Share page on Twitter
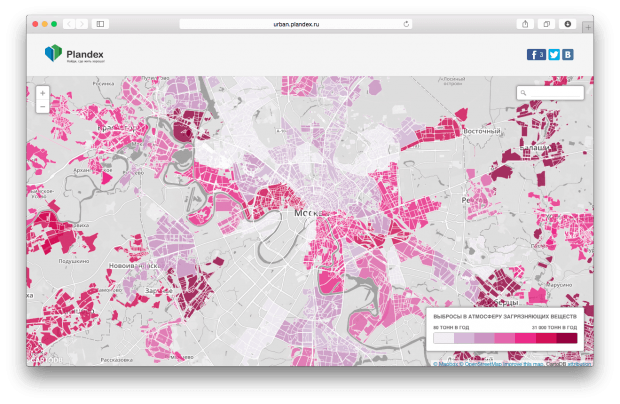This screenshot has height=404, width=620. [x=554, y=55]
